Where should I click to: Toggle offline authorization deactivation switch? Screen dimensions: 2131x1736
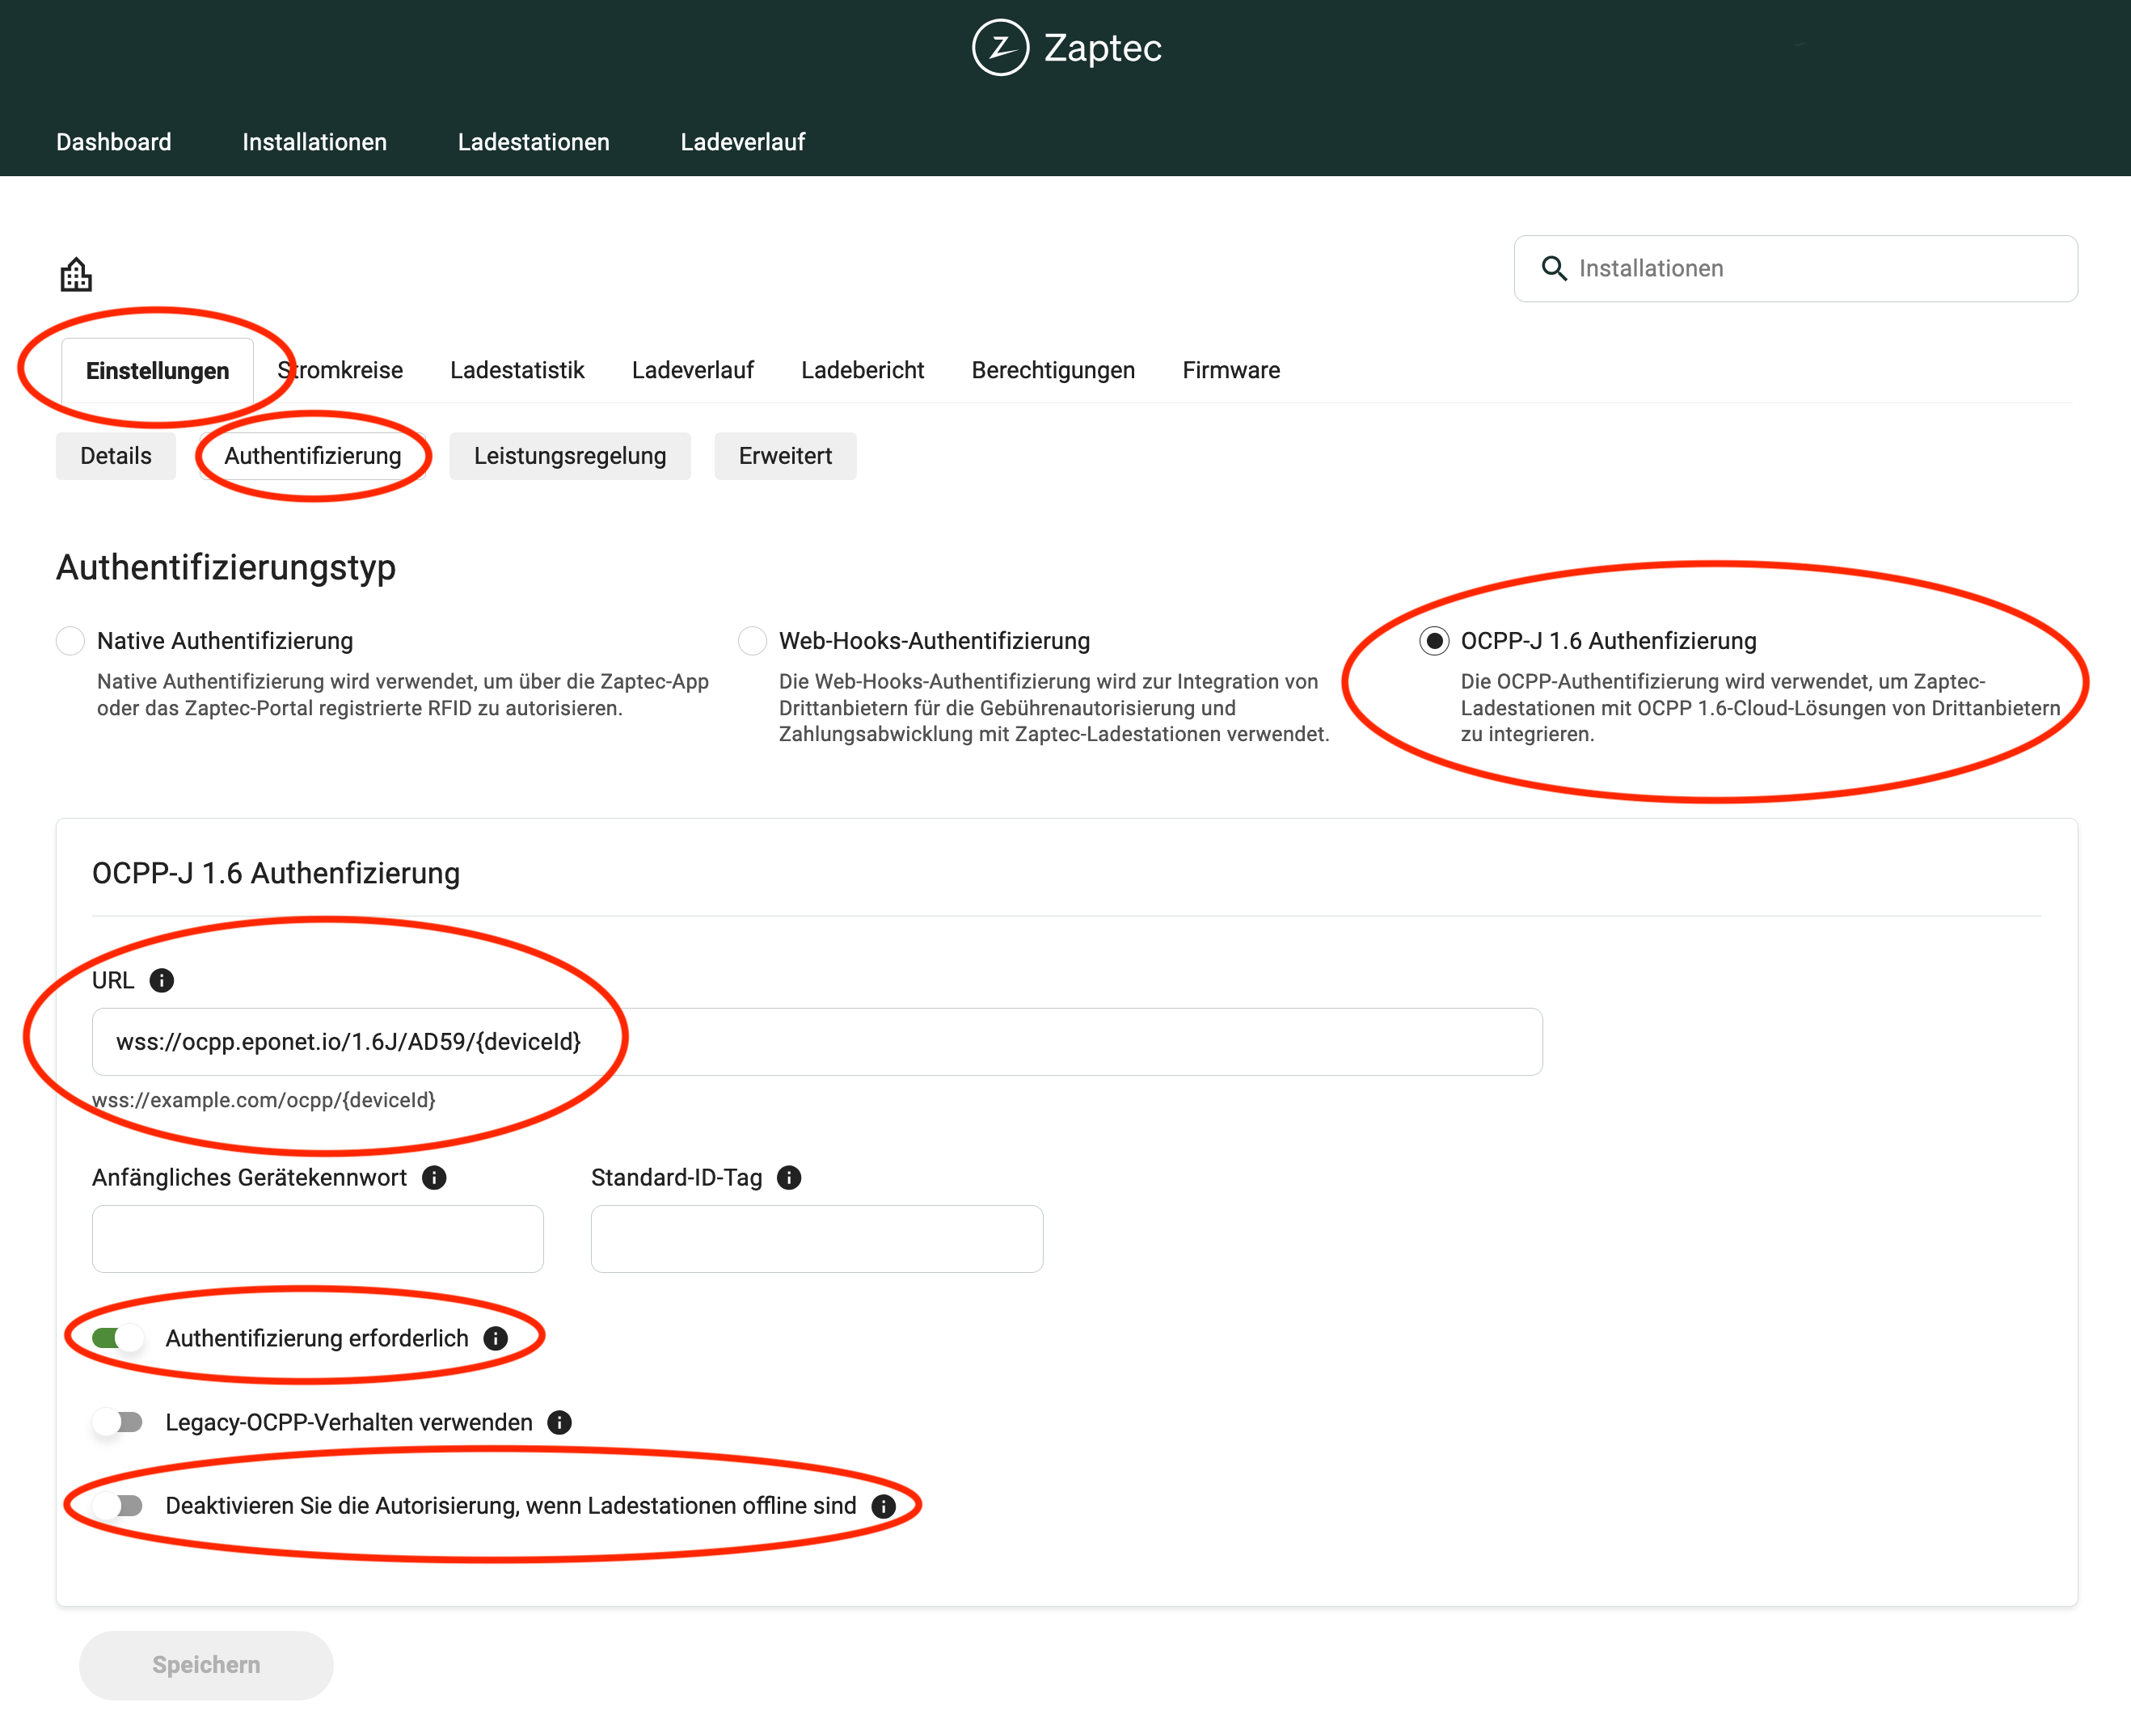[x=118, y=1506]
